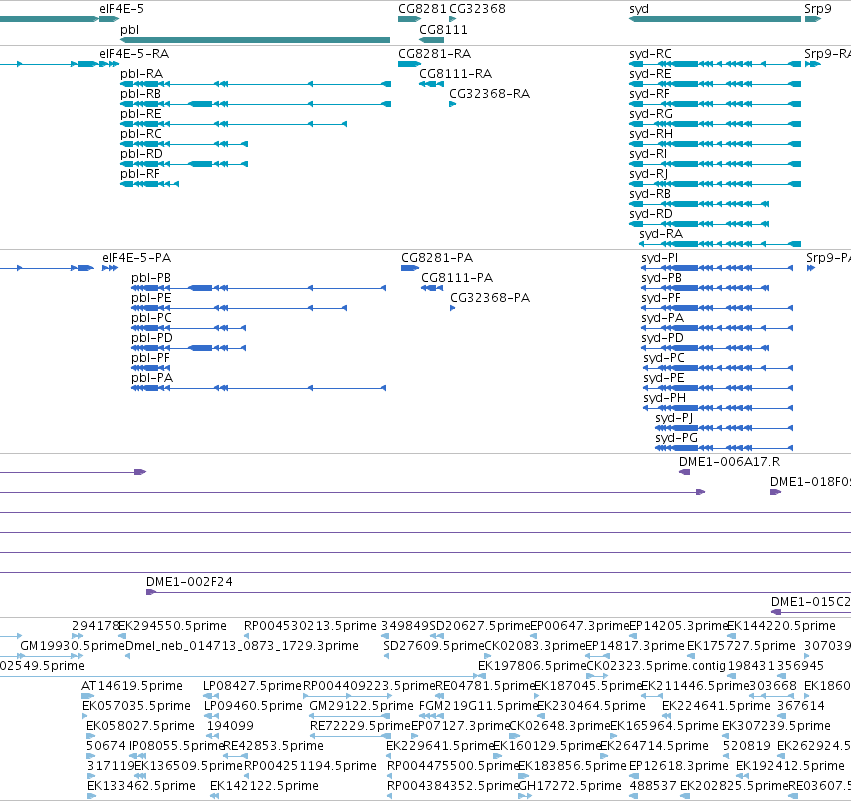Click the syd gene span bar

tap(715, 19)
